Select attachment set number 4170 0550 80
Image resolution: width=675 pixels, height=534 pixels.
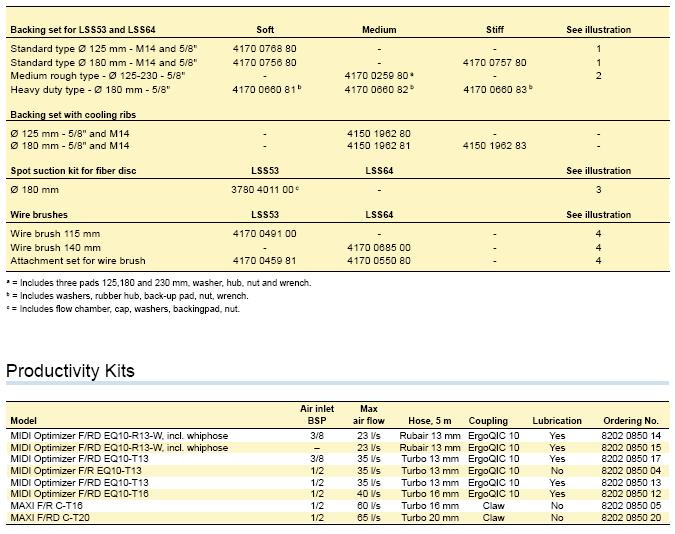[x=379, y=261]
